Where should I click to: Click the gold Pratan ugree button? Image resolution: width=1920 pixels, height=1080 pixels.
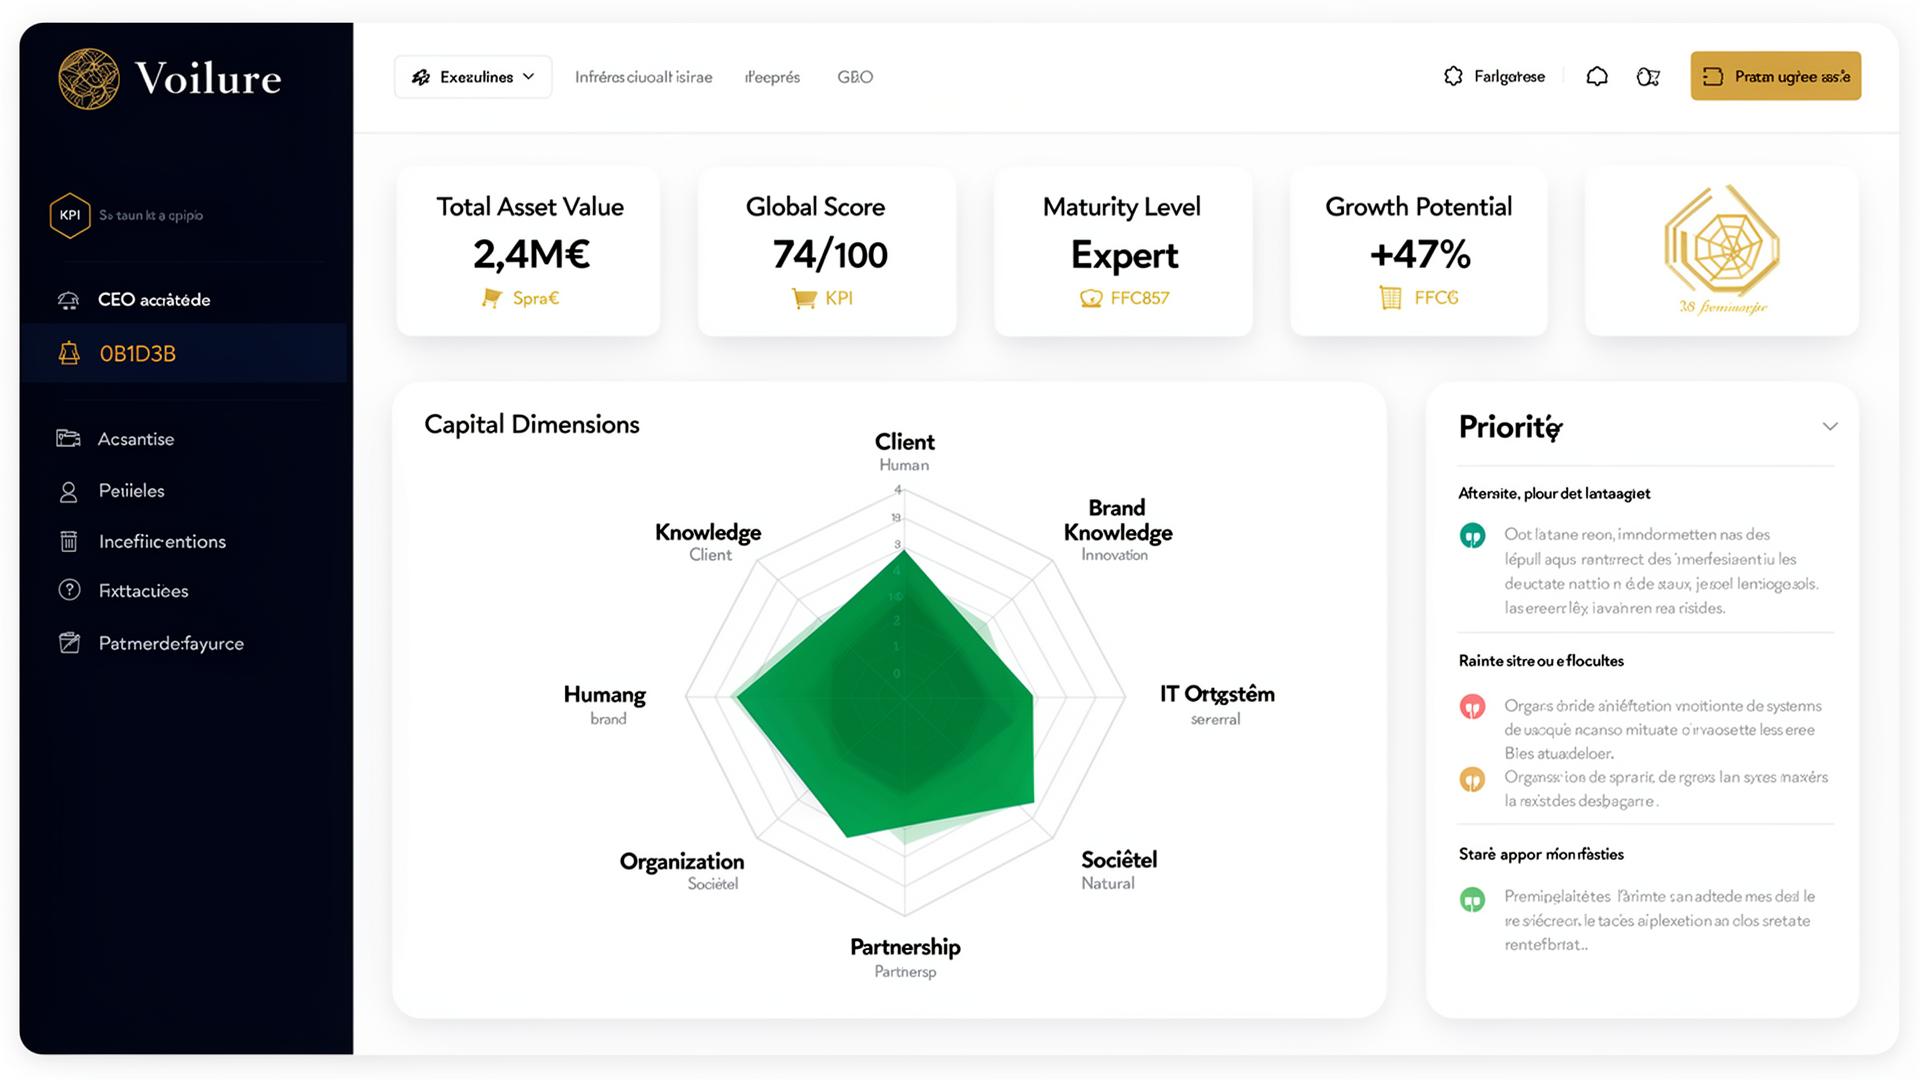[x=1775, y=76]
